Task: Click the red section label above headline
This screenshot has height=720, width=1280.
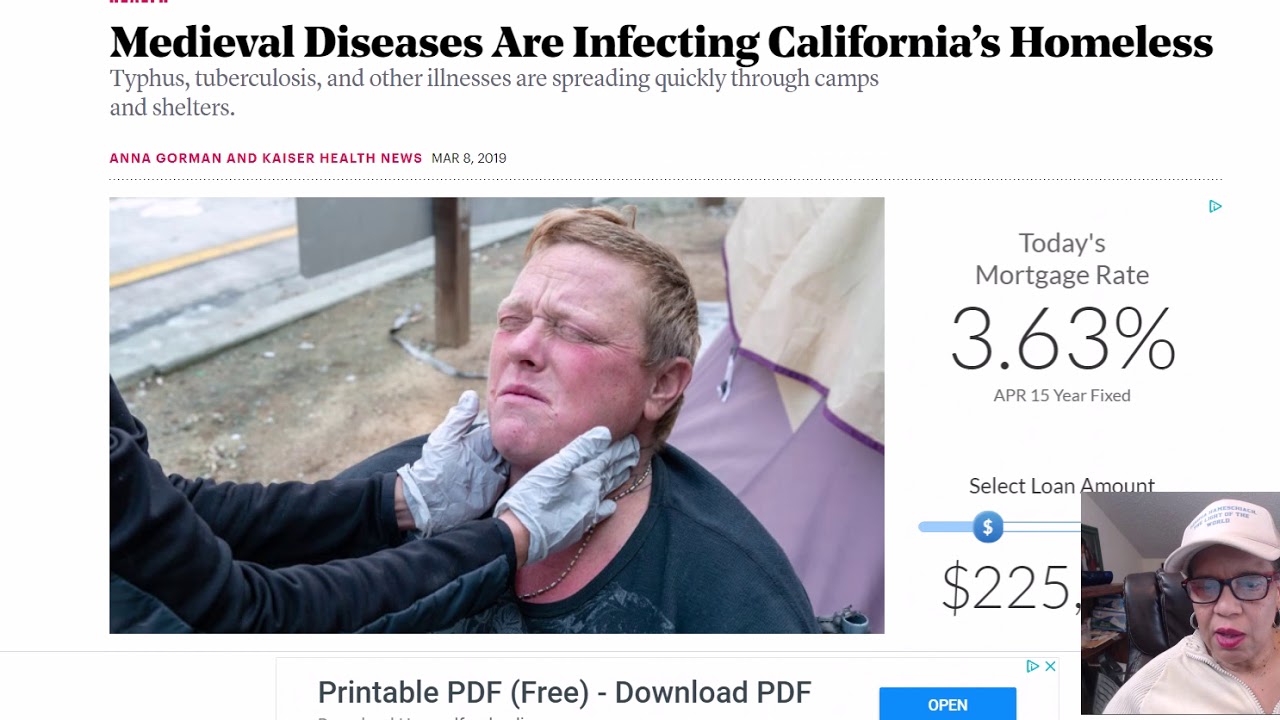Action: [138, 2]
